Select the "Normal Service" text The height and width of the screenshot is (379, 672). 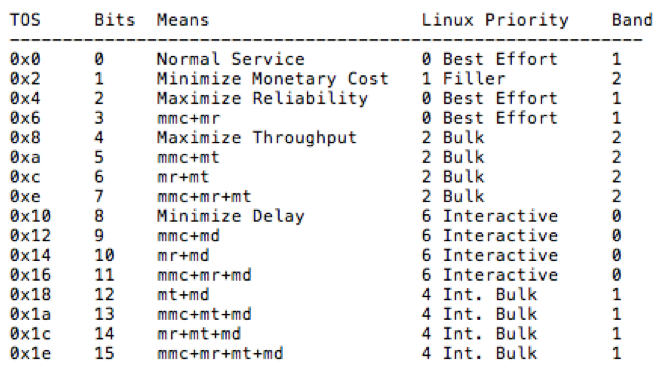[x=231, y=59]
